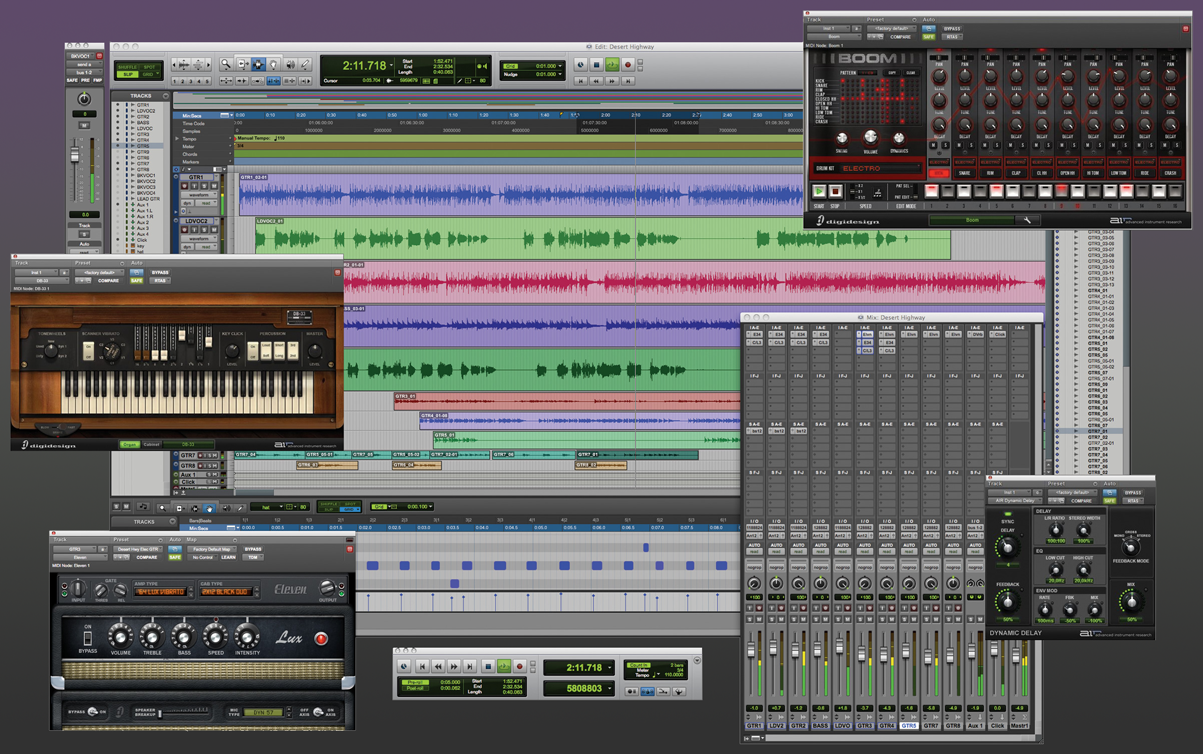Click Copy in Boom's pattern section
This screenshot has width=1203, height=754.
892,72
